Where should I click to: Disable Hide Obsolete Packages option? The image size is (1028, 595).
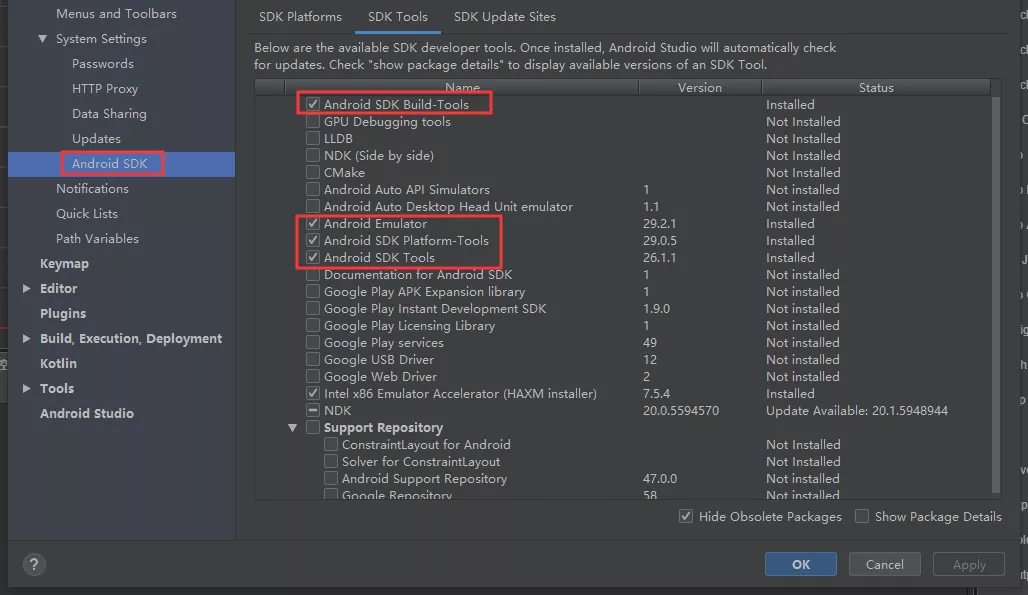tap(686, 517)
